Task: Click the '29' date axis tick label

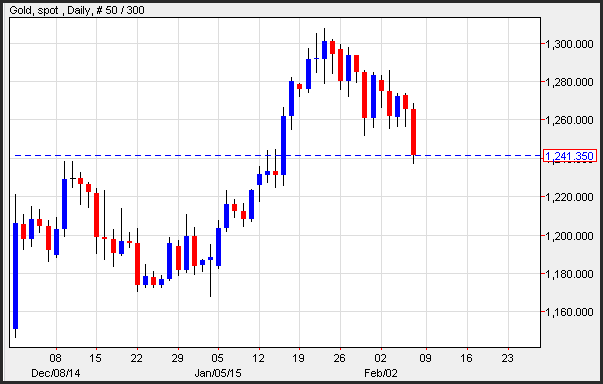Action: click(177, 358)
